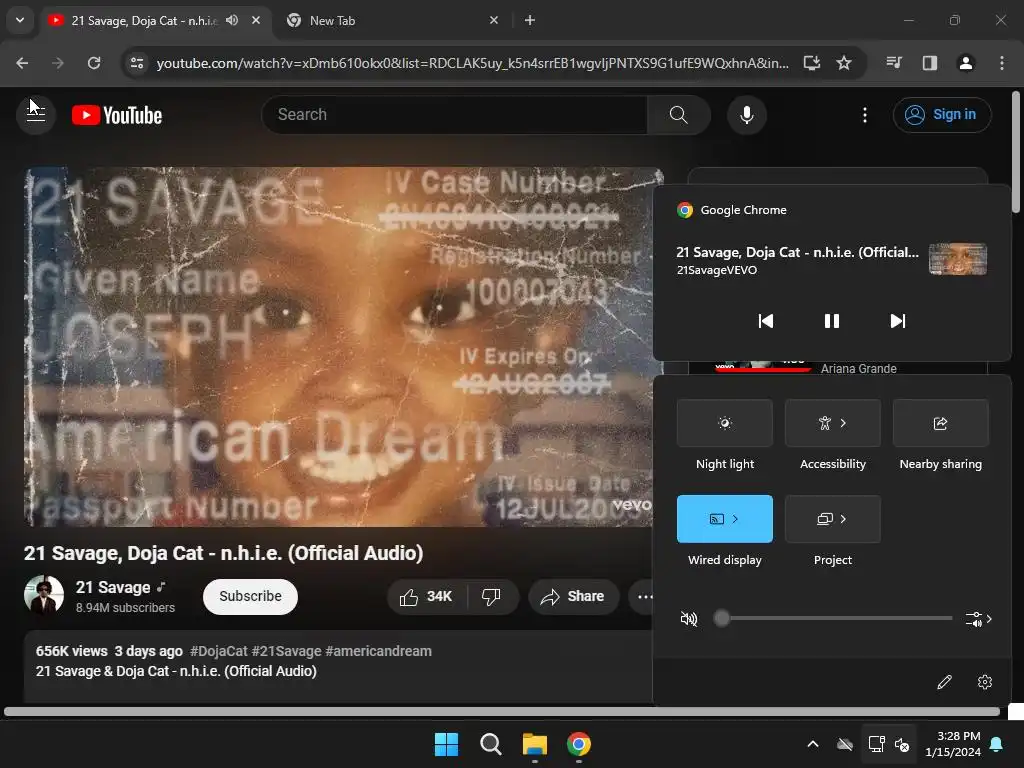Viewport: 1024px width, 768px height.
Task: Set level on the volume slider
Action: pos(833,618)
